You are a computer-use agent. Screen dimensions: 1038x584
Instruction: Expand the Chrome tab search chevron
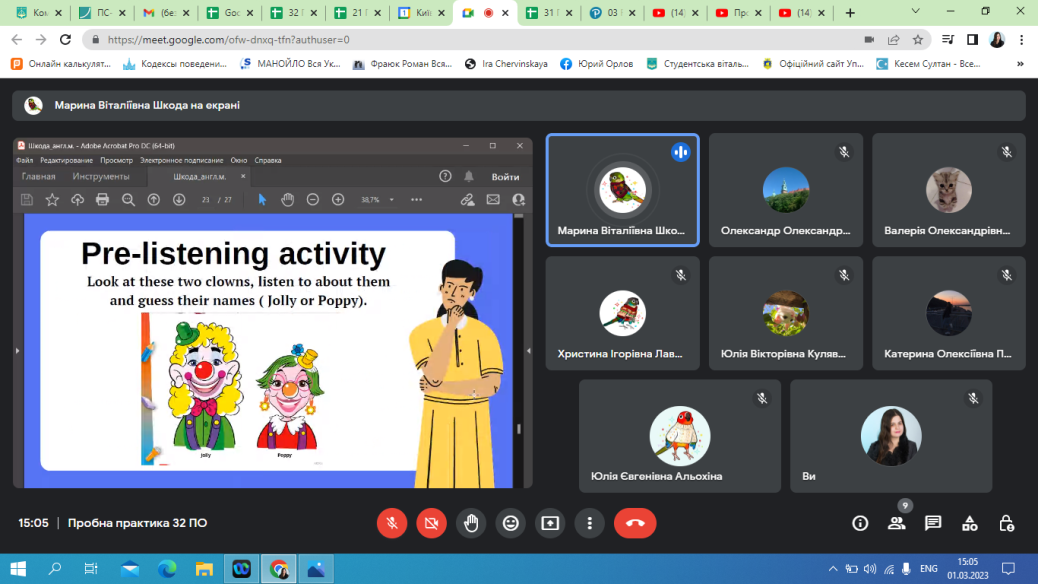(918, 12)
